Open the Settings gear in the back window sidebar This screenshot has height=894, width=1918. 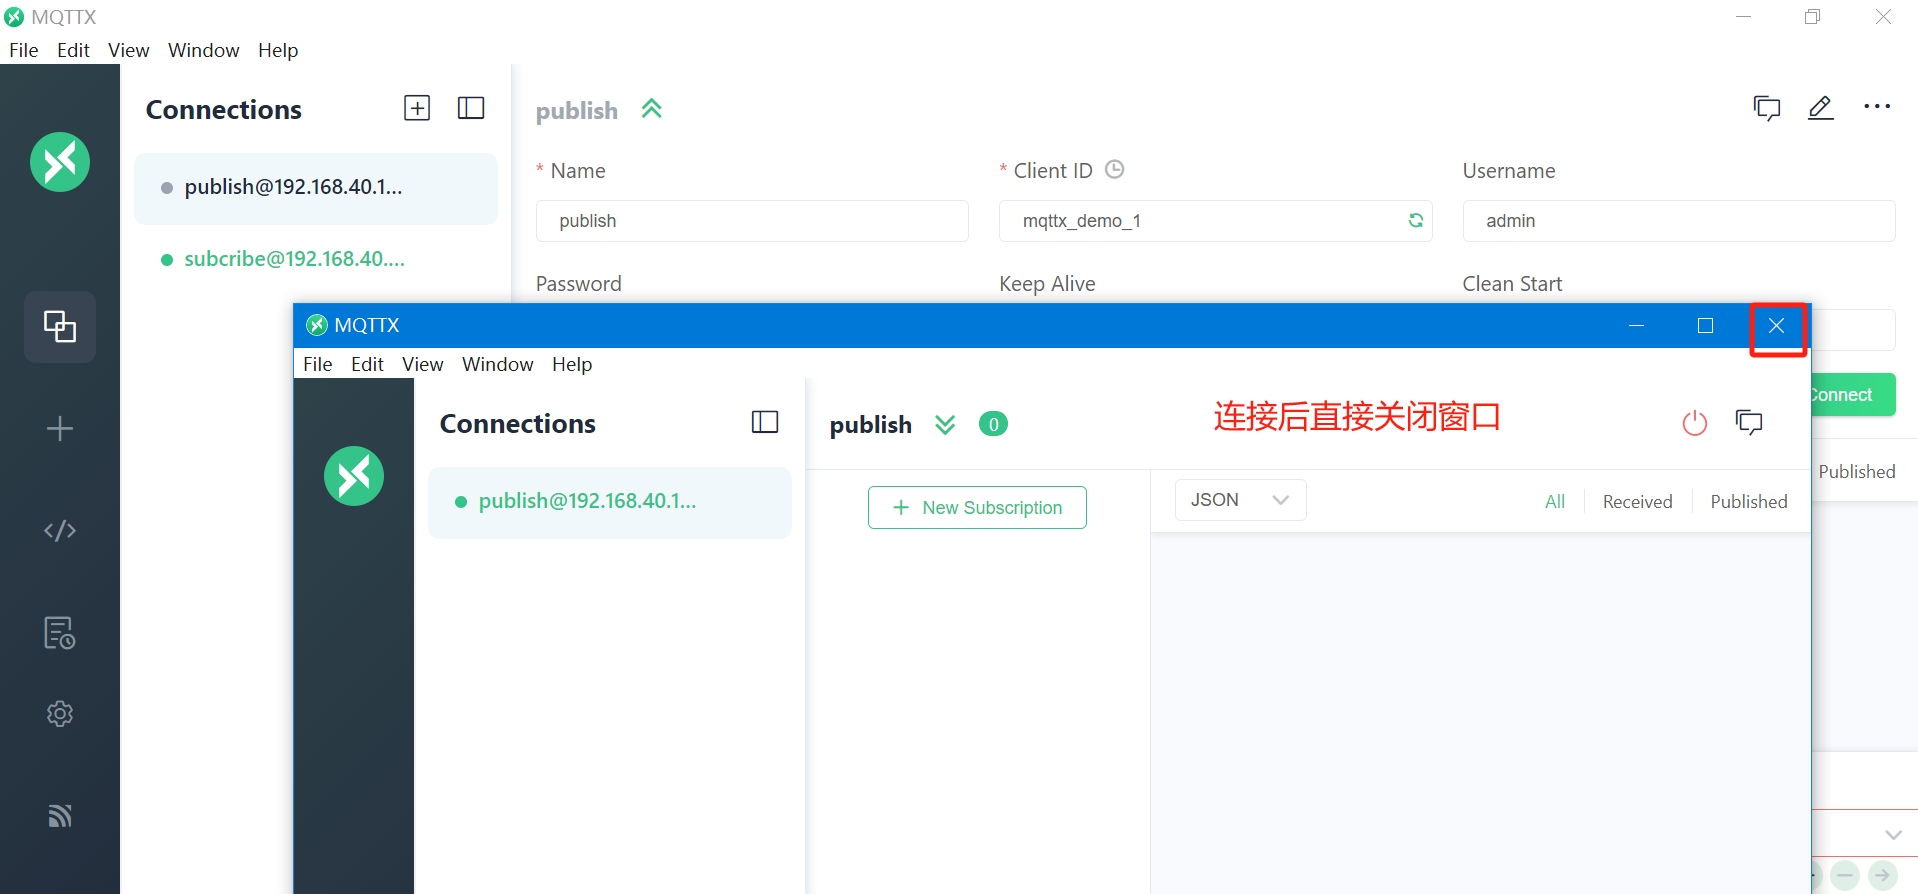click(x=60, y=714)
